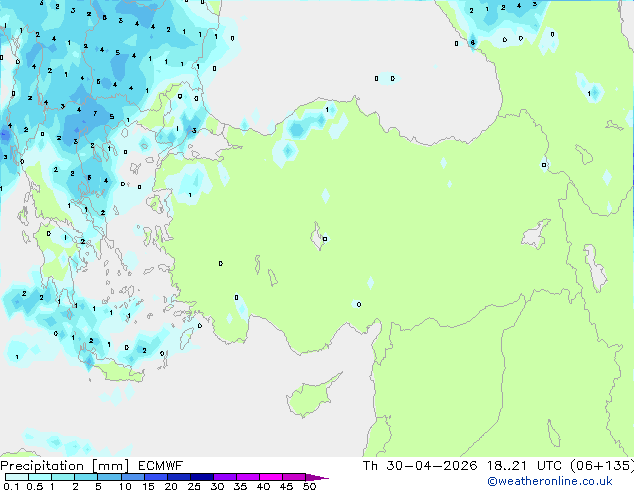Screen dimensions: 634x490
Task: Click the legend tick label "40"
Action: point(263,486)
